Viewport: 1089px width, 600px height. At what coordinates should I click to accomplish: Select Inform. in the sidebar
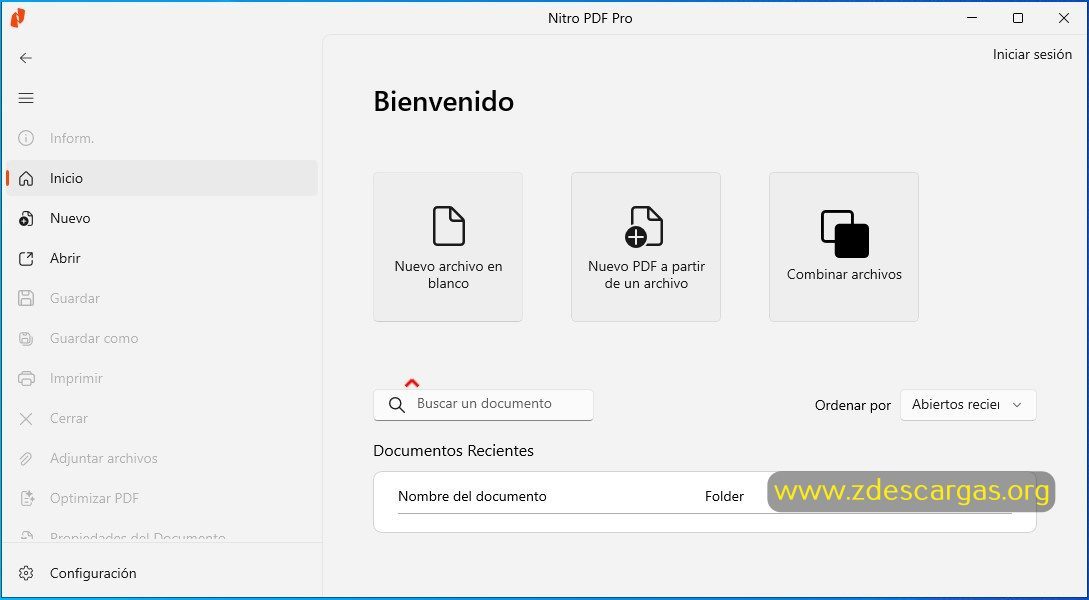tap(162, 138)
